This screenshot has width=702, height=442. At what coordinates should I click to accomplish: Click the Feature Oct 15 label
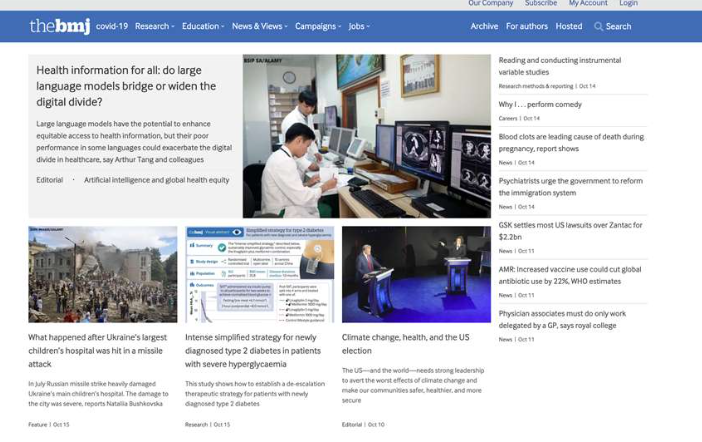[49, 425]
